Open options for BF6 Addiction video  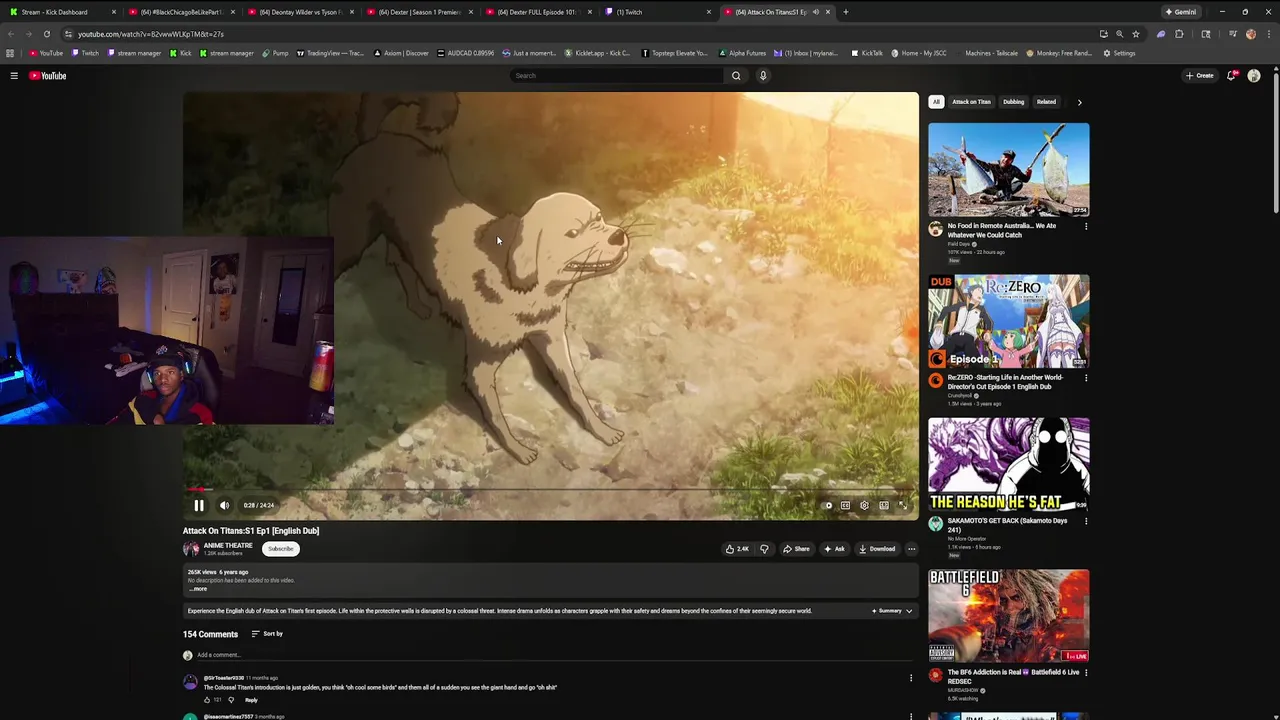(x=1086, y=673)
